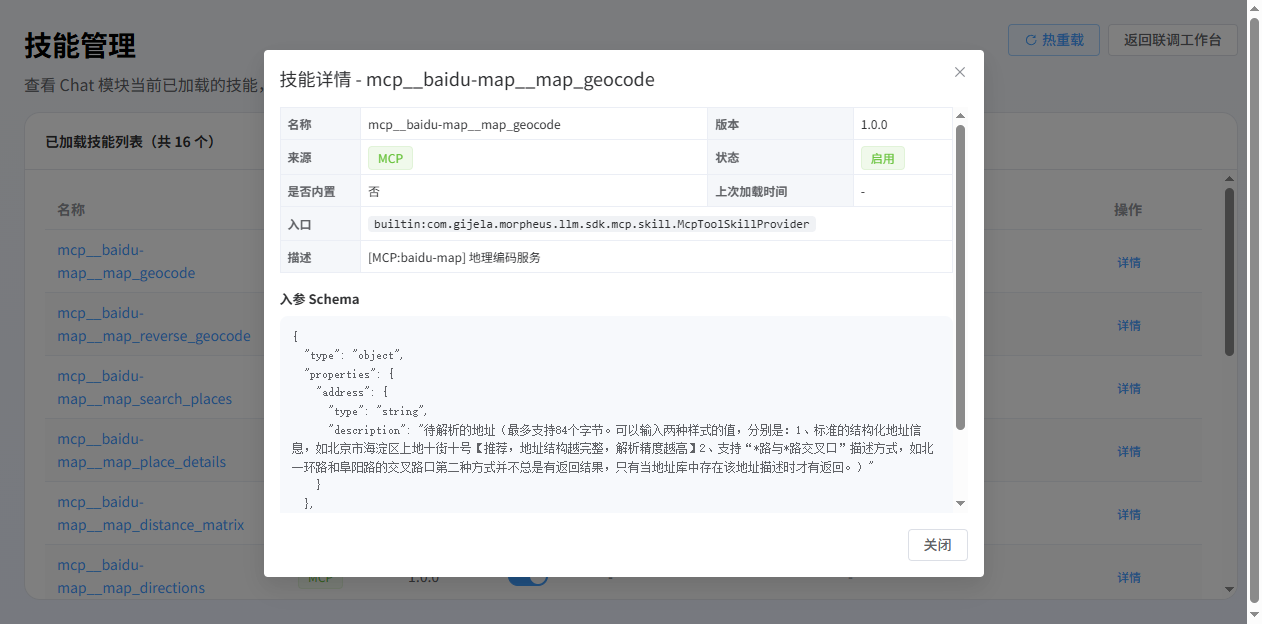Open the map_directions skill link
This screenshot has width=1262, height=624.
(x=131, y=577)
